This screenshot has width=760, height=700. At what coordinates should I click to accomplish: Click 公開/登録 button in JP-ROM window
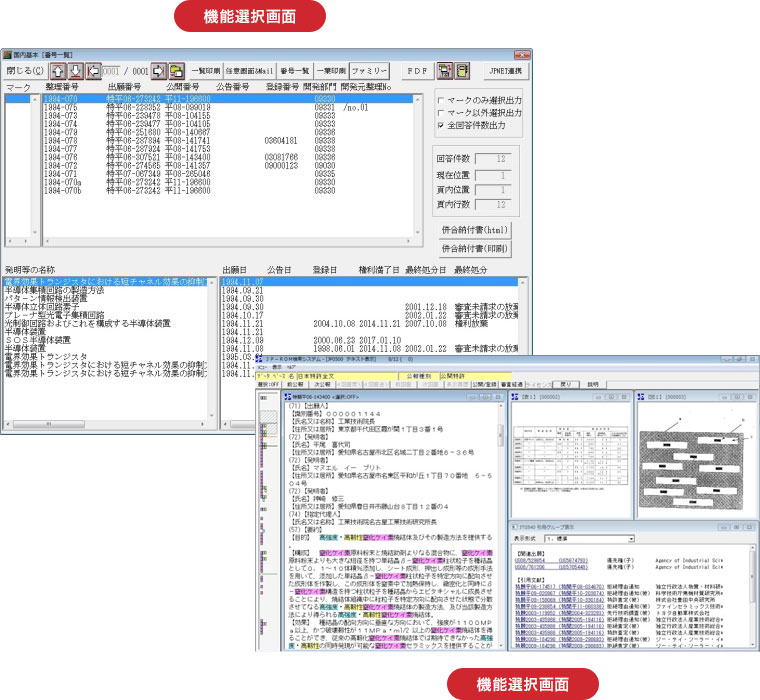point(485,384)
